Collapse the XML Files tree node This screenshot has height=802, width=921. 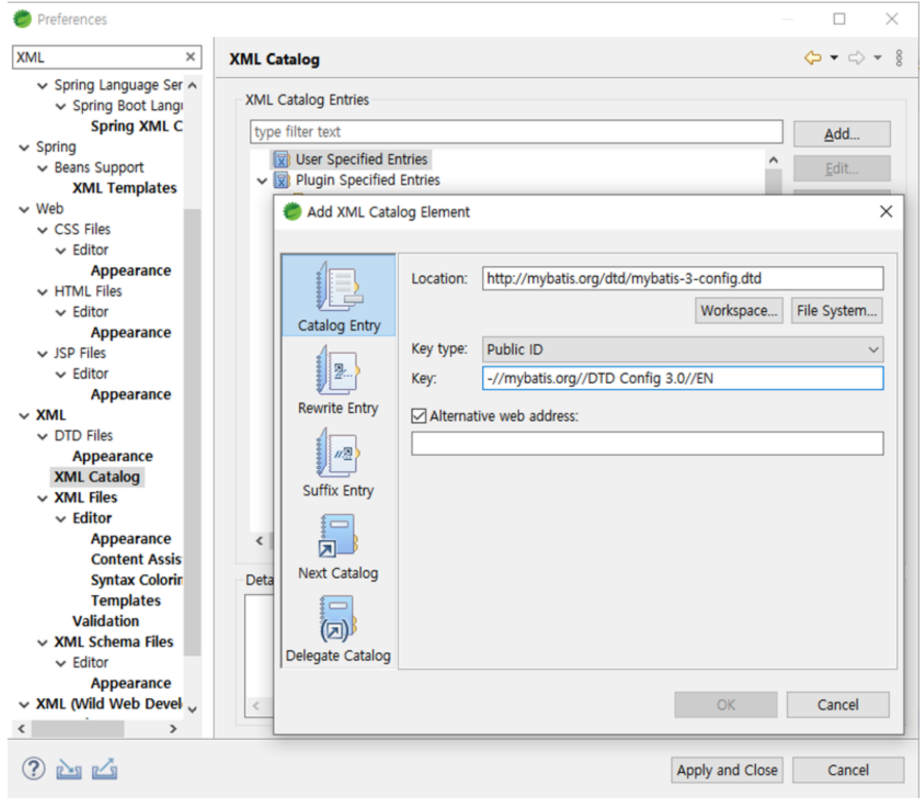(42, 499)
